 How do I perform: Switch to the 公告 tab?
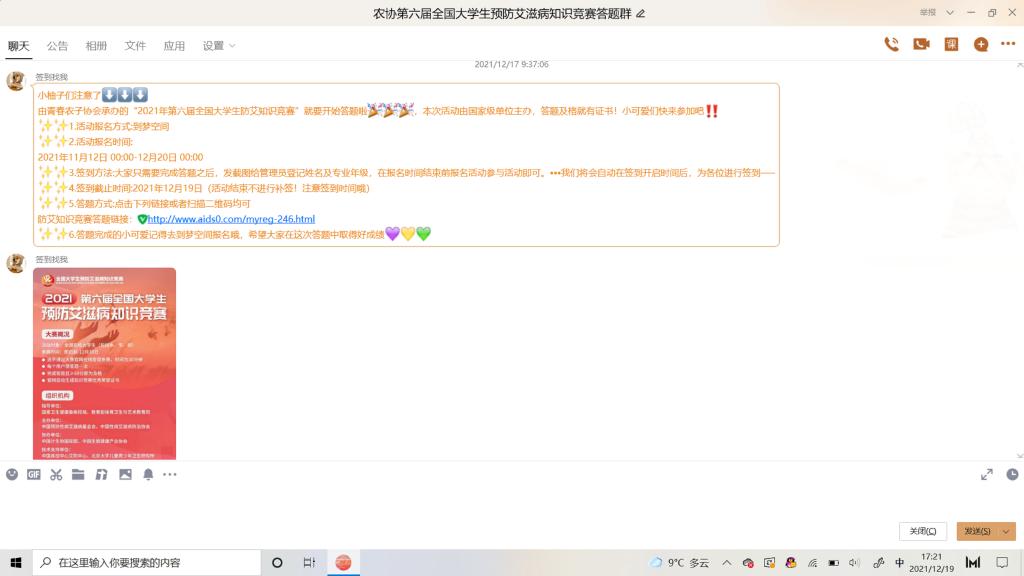(x=57, y=46)
